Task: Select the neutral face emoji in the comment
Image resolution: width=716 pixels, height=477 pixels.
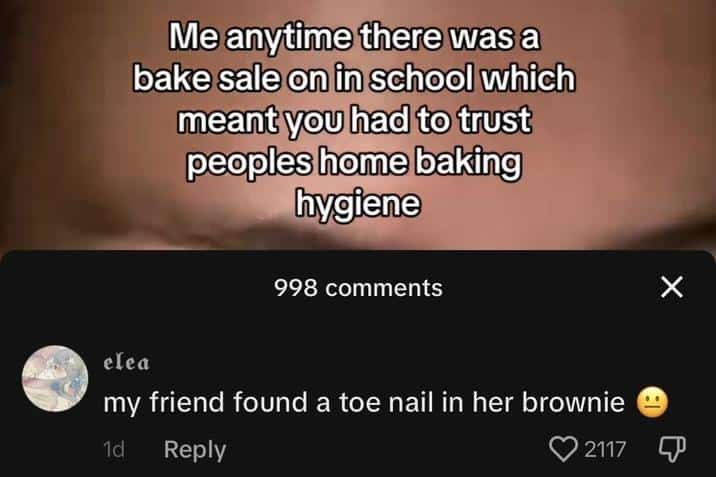Action: coord(652,403)
